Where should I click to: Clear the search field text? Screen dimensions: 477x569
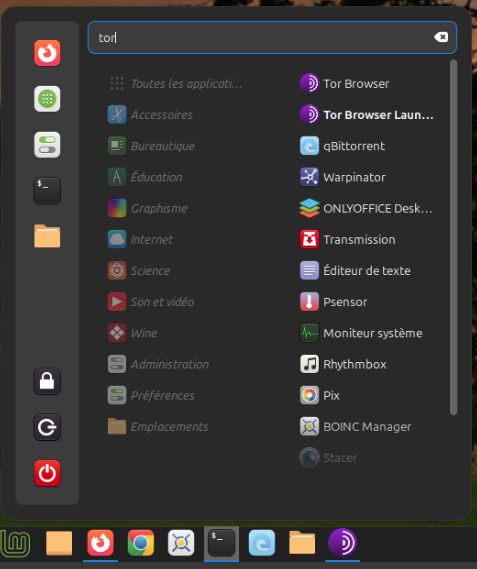pos(441,37)
